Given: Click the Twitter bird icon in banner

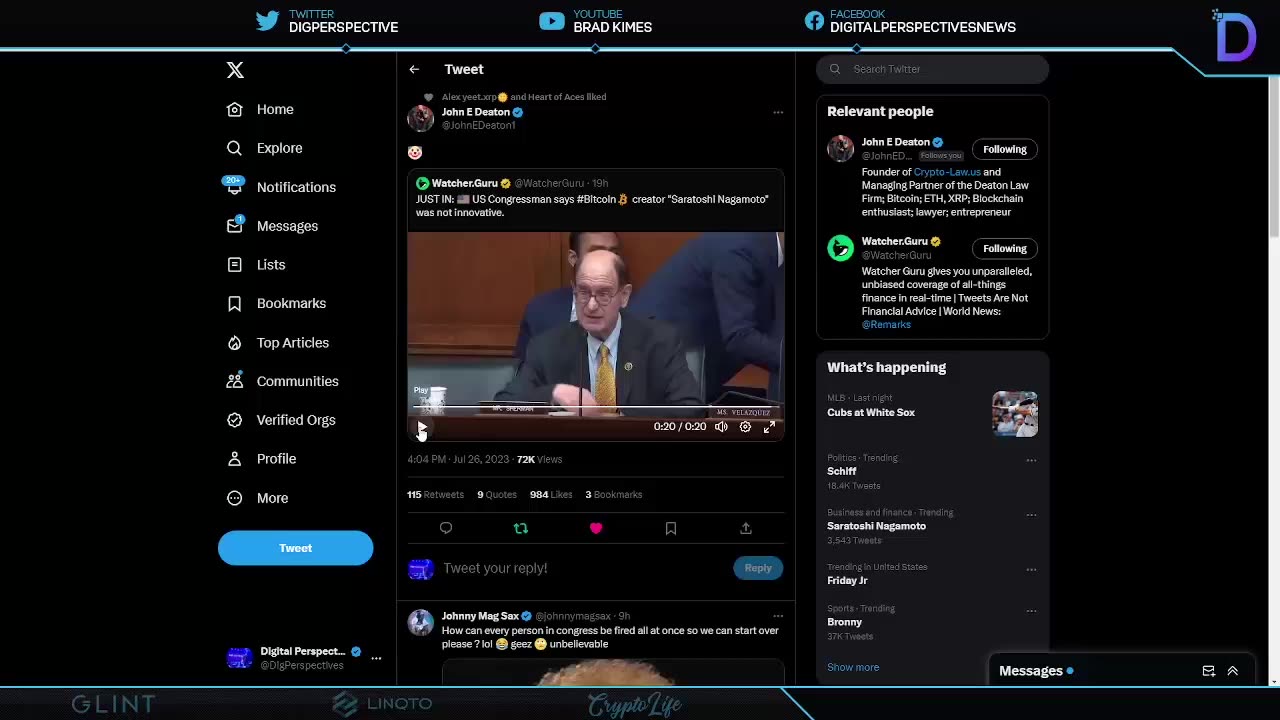Looking at the screenshot, I should click(x=267, y=21).
